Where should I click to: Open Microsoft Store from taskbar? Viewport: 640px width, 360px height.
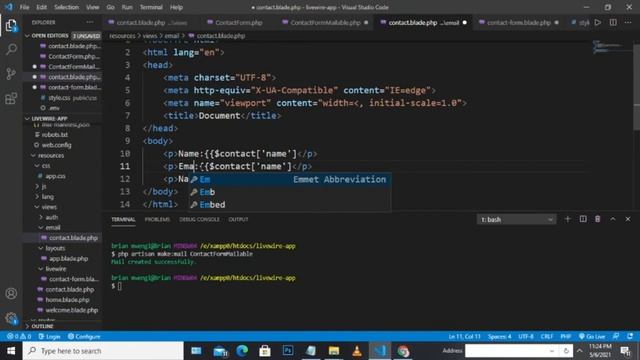[x=265, y=351]
